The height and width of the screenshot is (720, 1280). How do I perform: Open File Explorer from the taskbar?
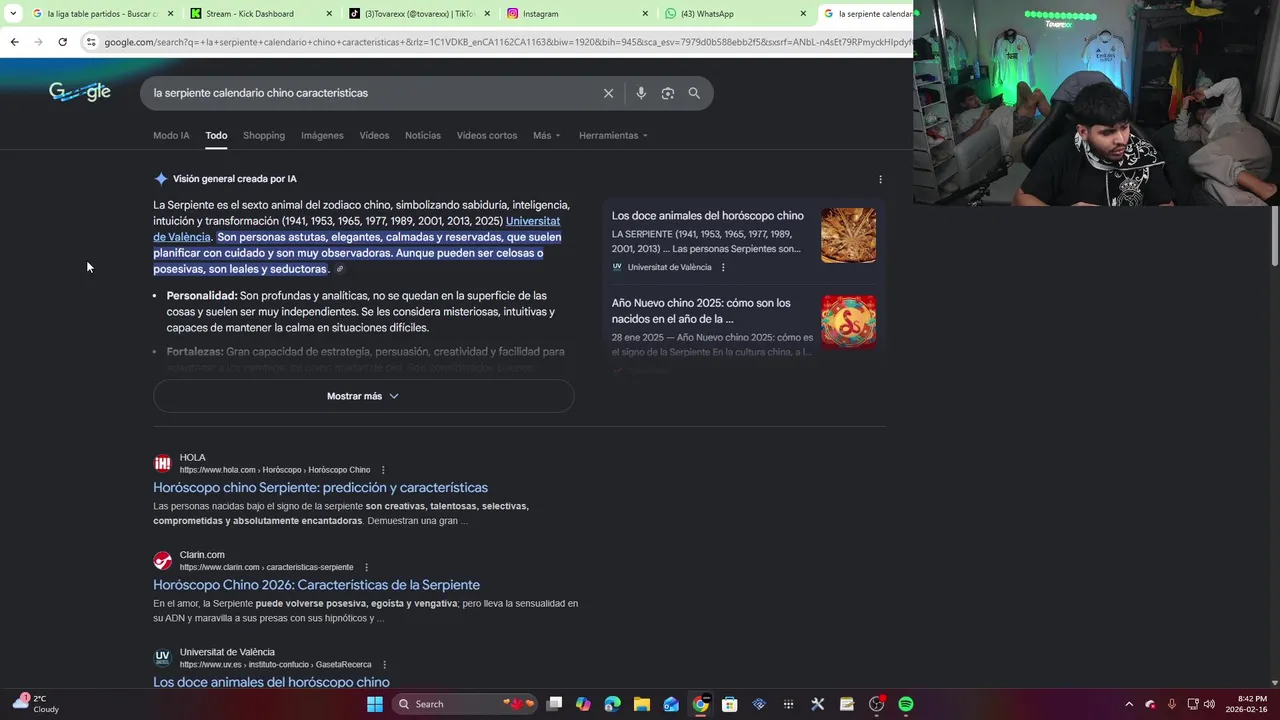642,704
